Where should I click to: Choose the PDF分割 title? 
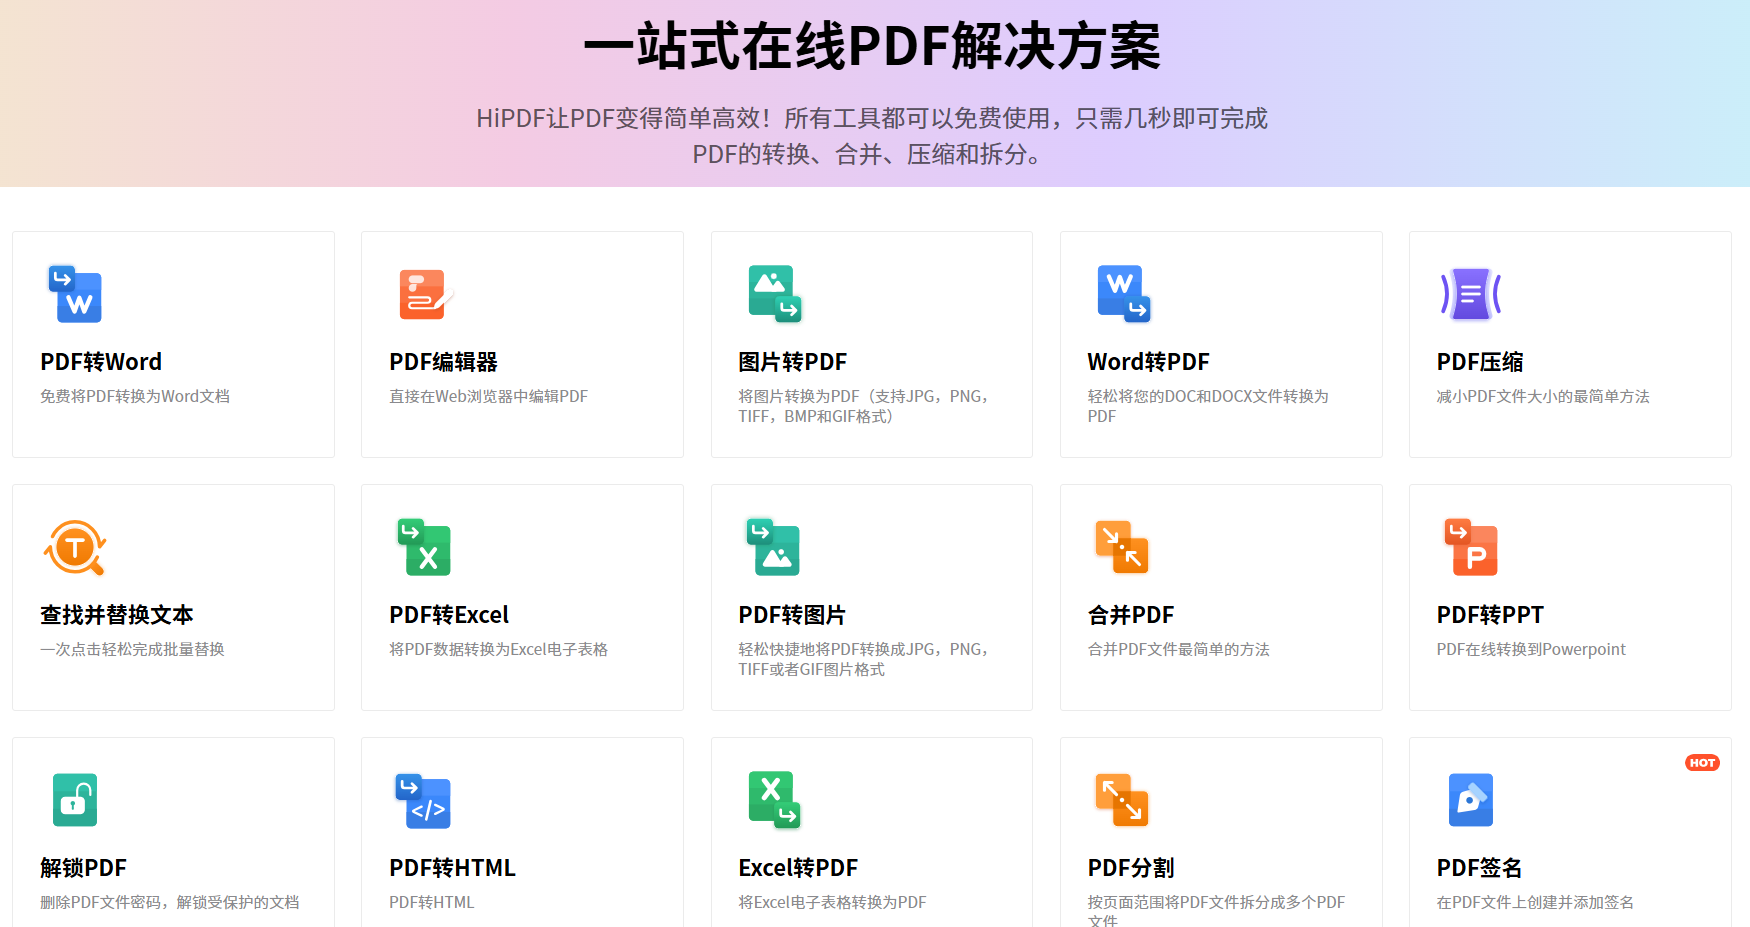point(1131,868)
